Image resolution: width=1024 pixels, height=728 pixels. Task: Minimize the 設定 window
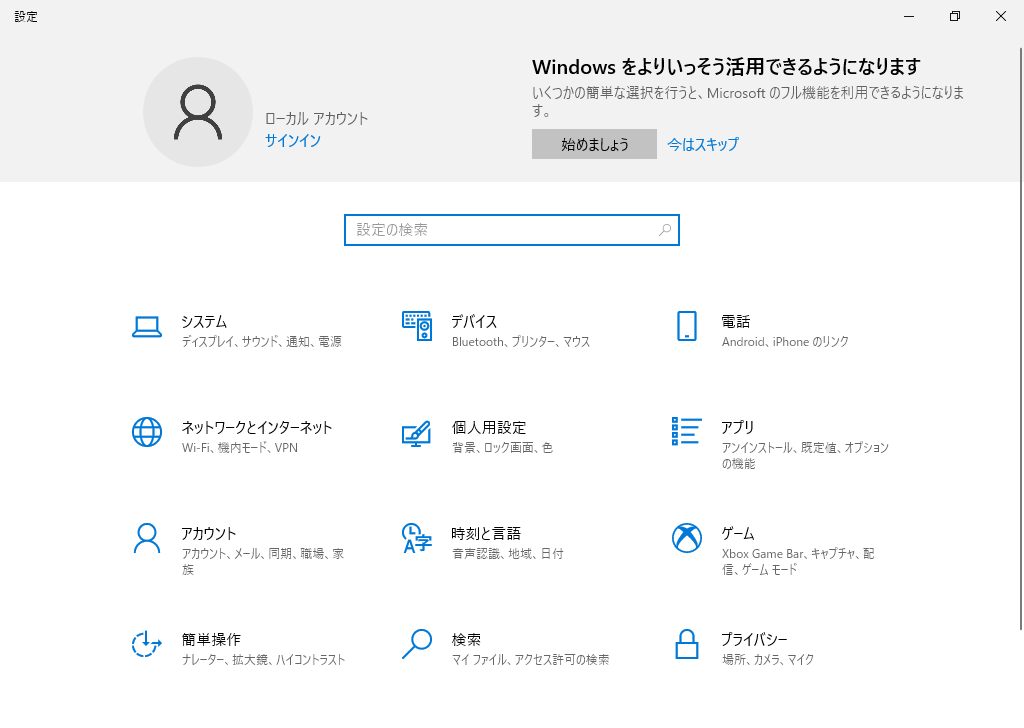click(x=908, y=16)
